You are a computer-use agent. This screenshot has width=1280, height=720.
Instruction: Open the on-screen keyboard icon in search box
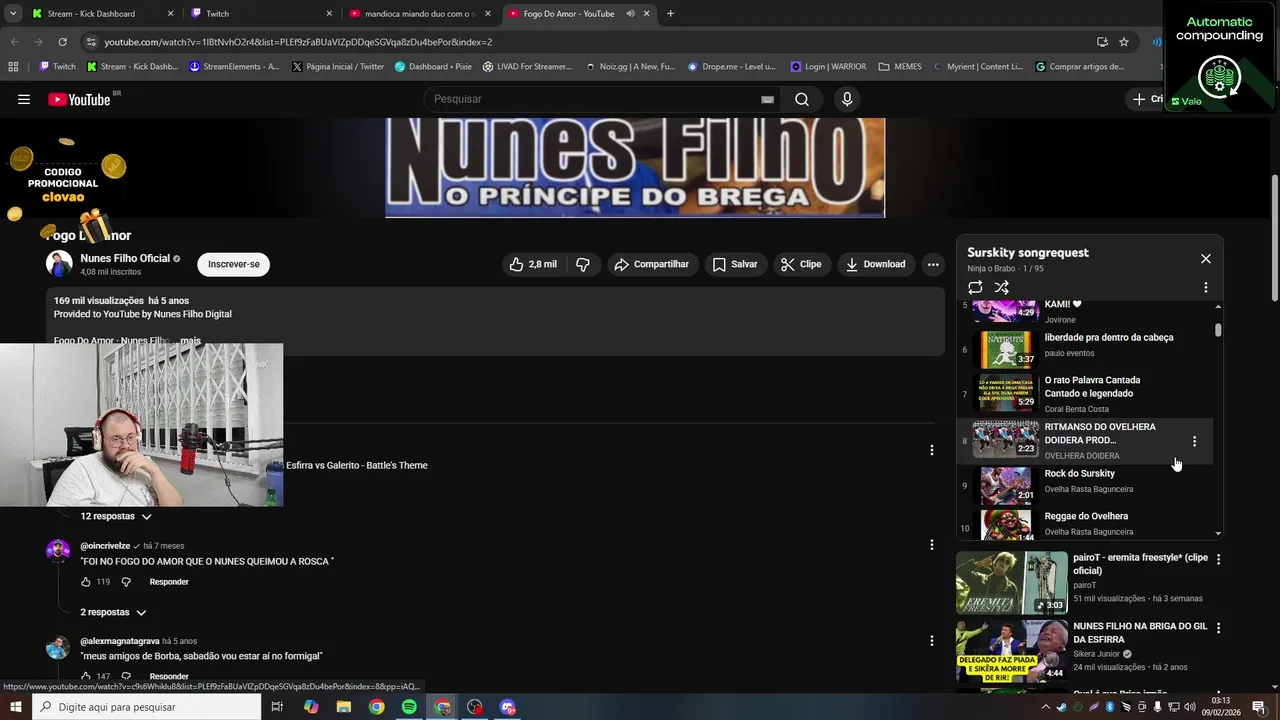pyautogui.click(x=767, y=99)
